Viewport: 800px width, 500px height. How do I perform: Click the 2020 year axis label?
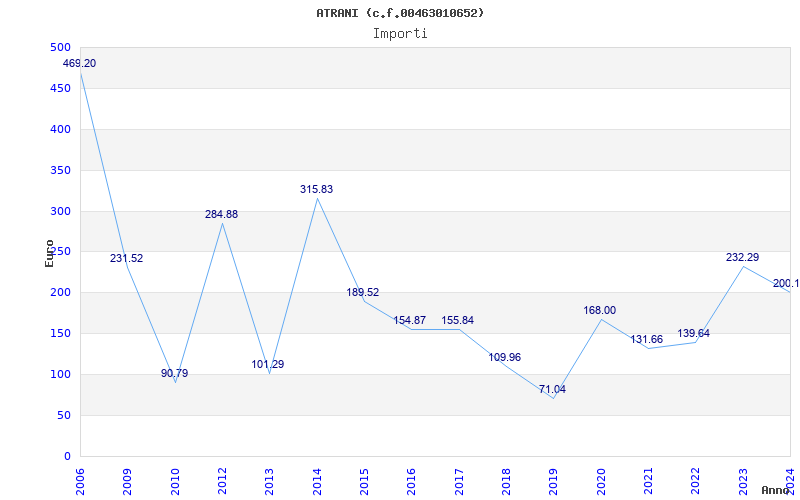[x=601, y=483]
